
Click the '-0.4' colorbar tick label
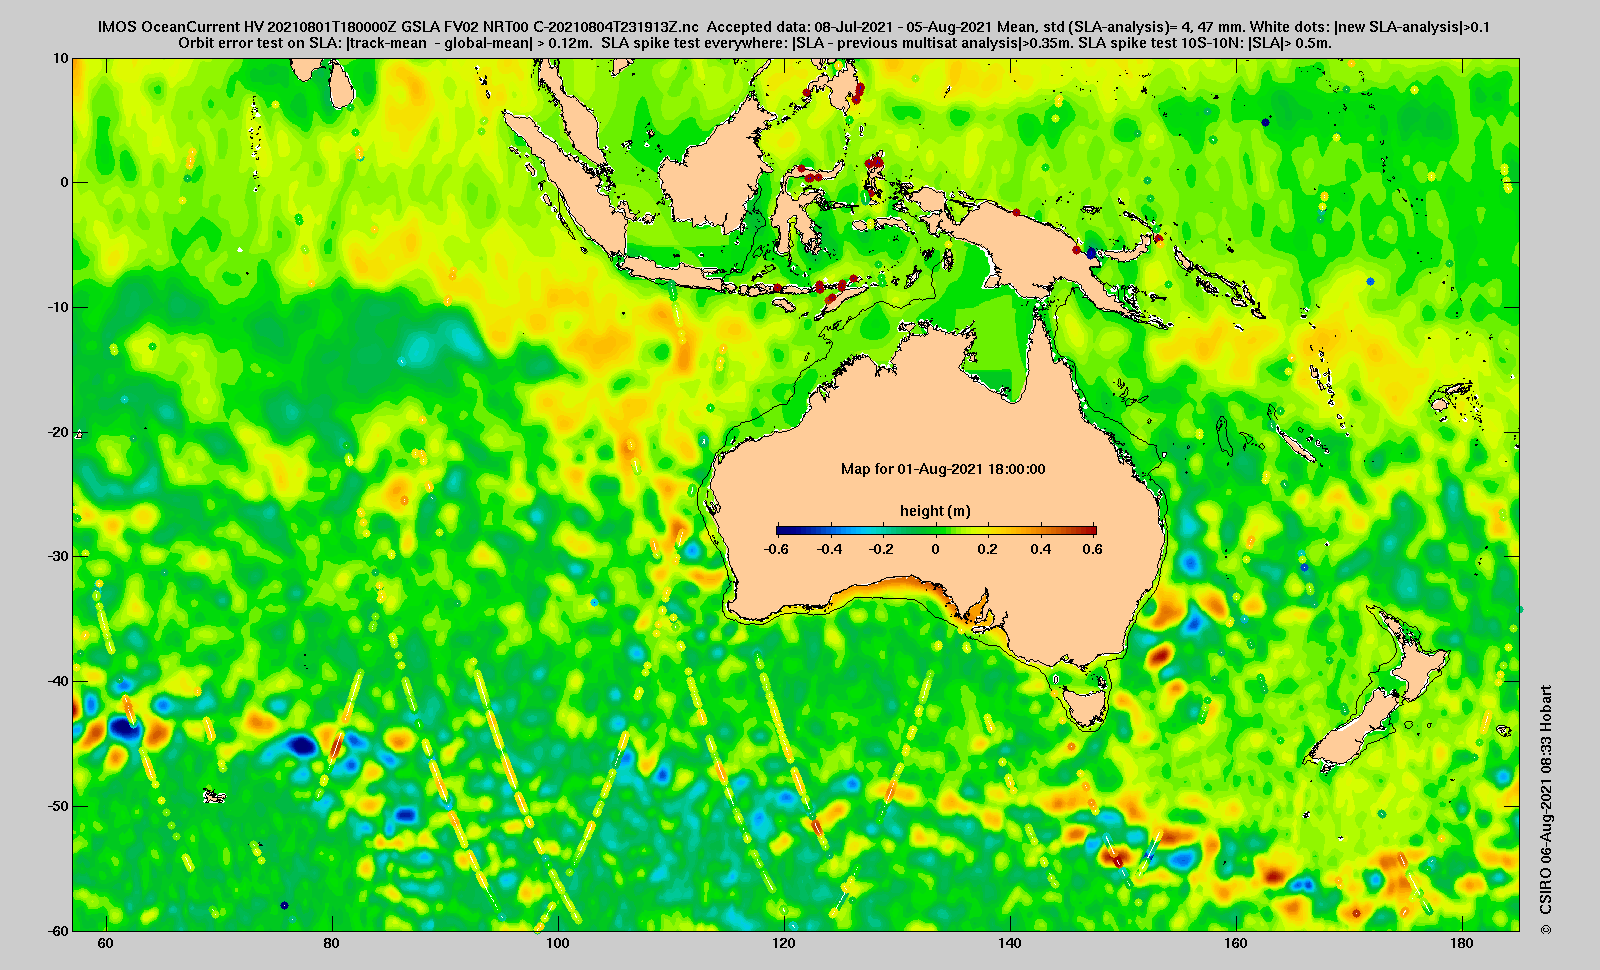click(829, 549)
